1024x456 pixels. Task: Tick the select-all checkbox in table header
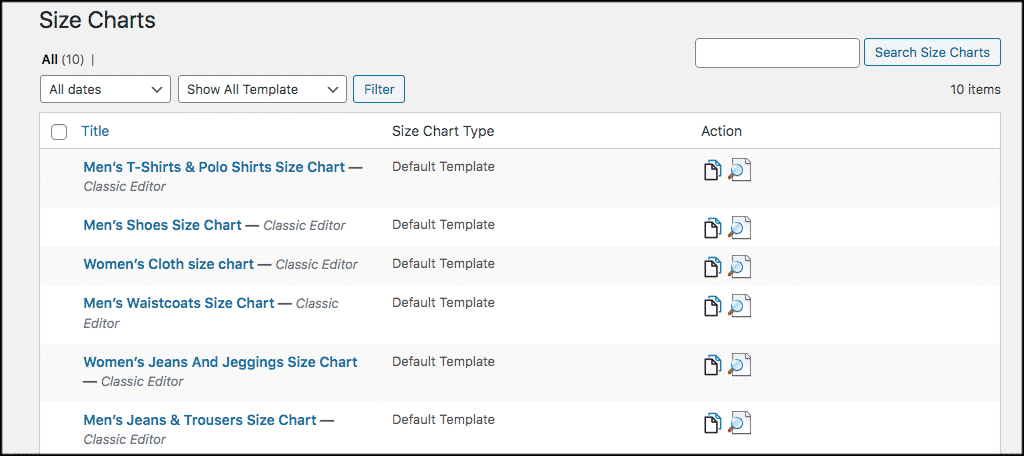[59, 132]
